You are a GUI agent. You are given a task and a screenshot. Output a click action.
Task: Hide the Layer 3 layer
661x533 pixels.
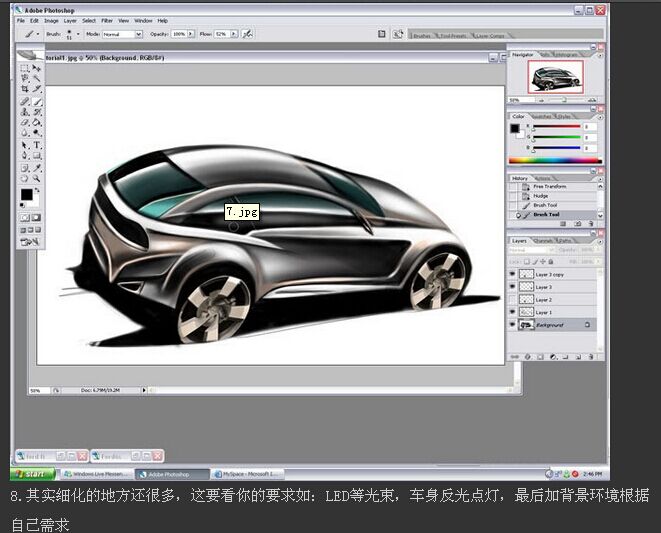click(513, 287)
